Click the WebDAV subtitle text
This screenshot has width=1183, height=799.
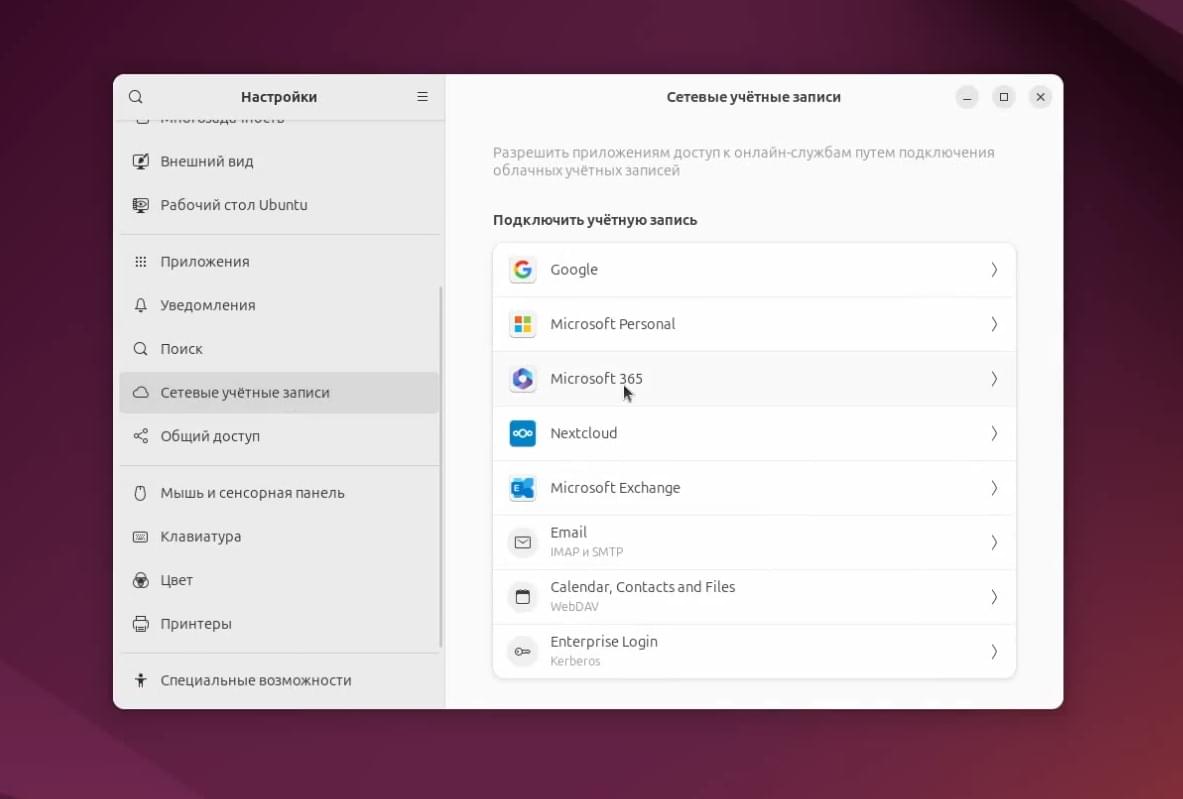coord(575,607)
